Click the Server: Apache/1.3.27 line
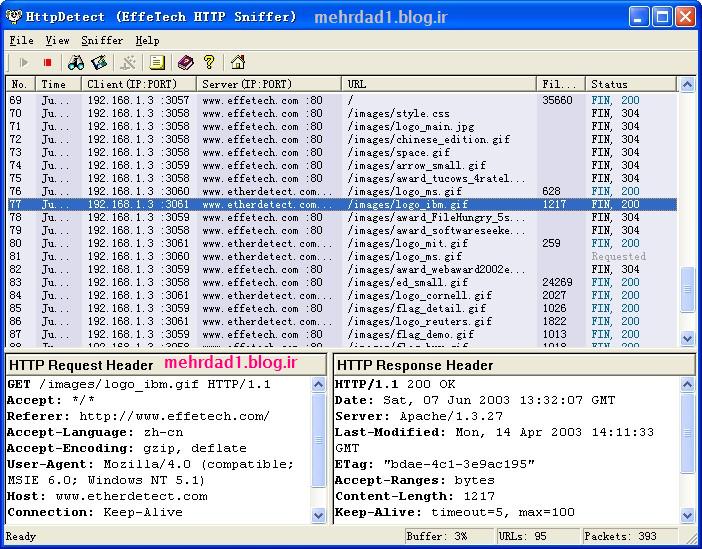The image size is (702, 549). tap(419, 416)
